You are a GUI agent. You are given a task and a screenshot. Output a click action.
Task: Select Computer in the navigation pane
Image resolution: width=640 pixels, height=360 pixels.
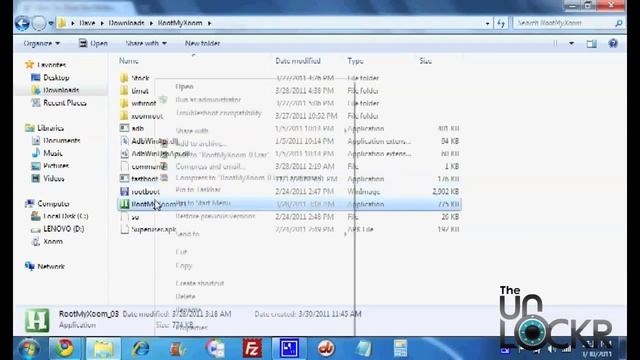pos(53,204)
